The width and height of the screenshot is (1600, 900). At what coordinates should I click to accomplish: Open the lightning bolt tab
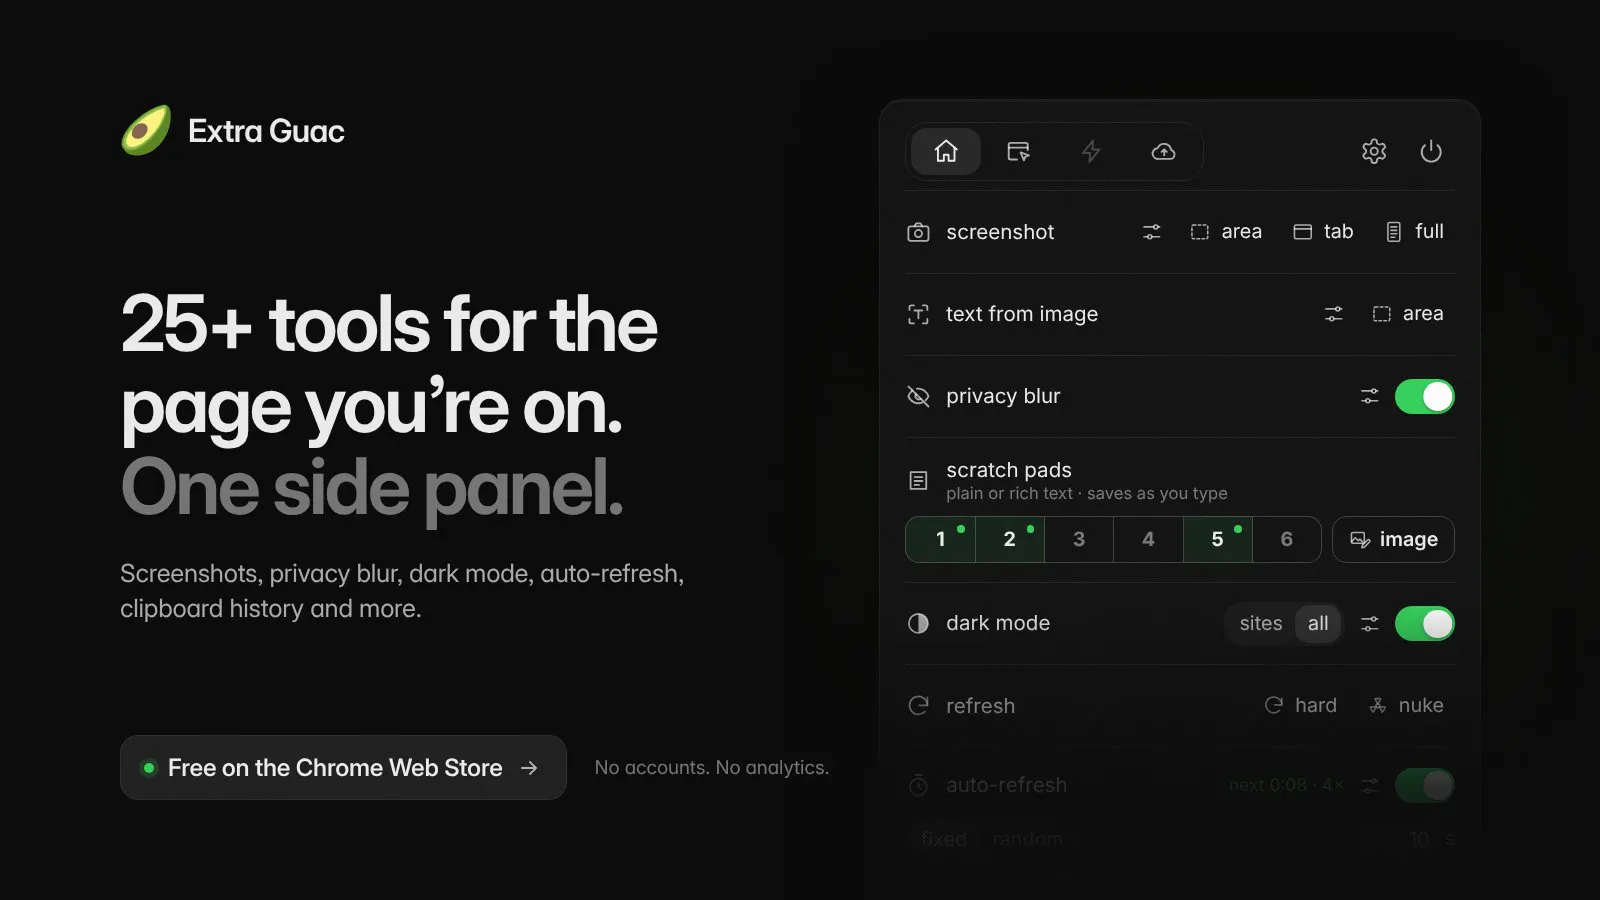pos(1091,151)
